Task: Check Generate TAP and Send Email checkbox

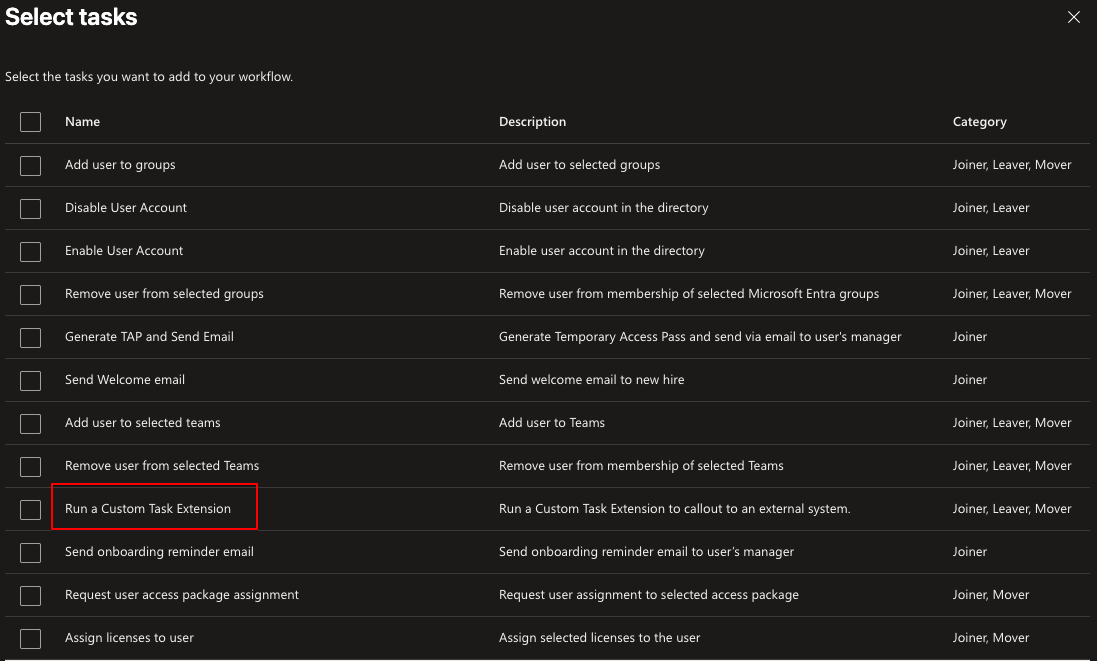Action: click(30, 338)
